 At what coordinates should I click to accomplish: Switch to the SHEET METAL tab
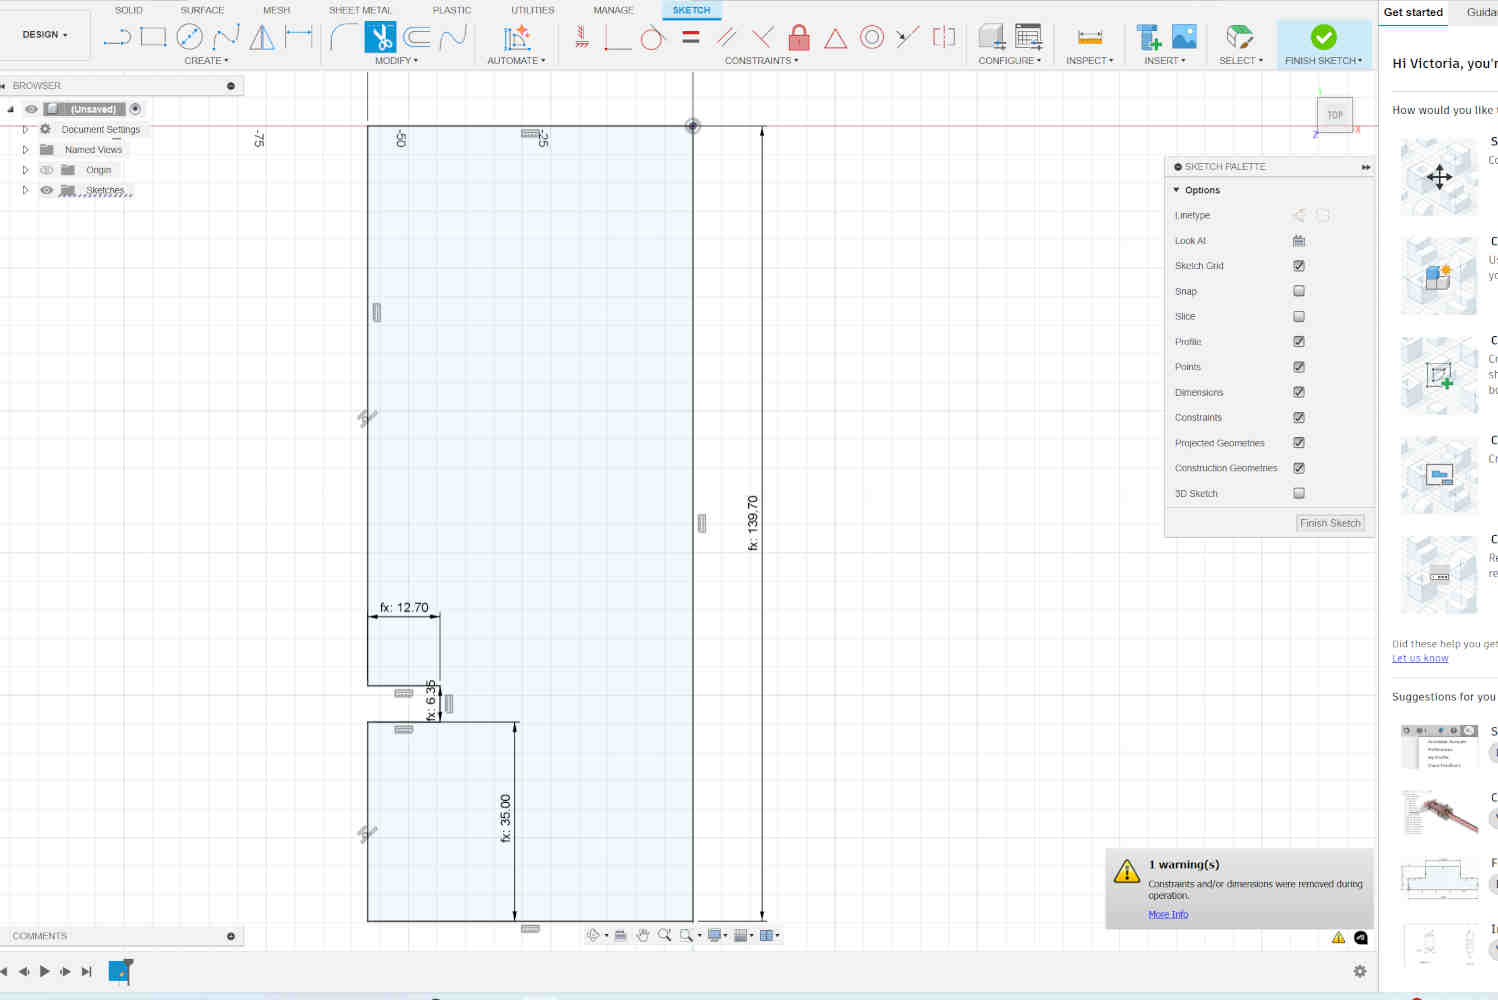(360, 10)
